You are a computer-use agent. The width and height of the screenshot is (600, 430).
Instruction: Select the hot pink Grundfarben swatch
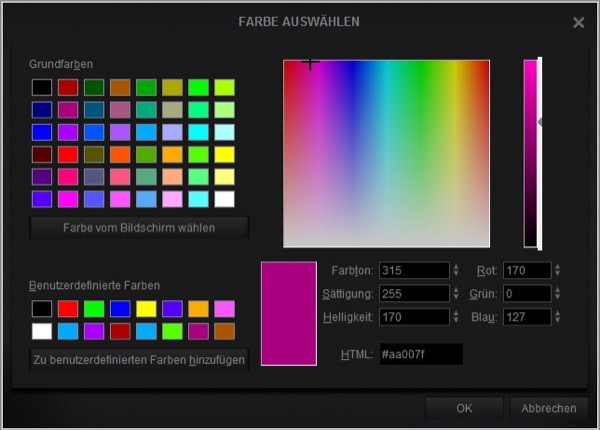click(x=68, y=177)
